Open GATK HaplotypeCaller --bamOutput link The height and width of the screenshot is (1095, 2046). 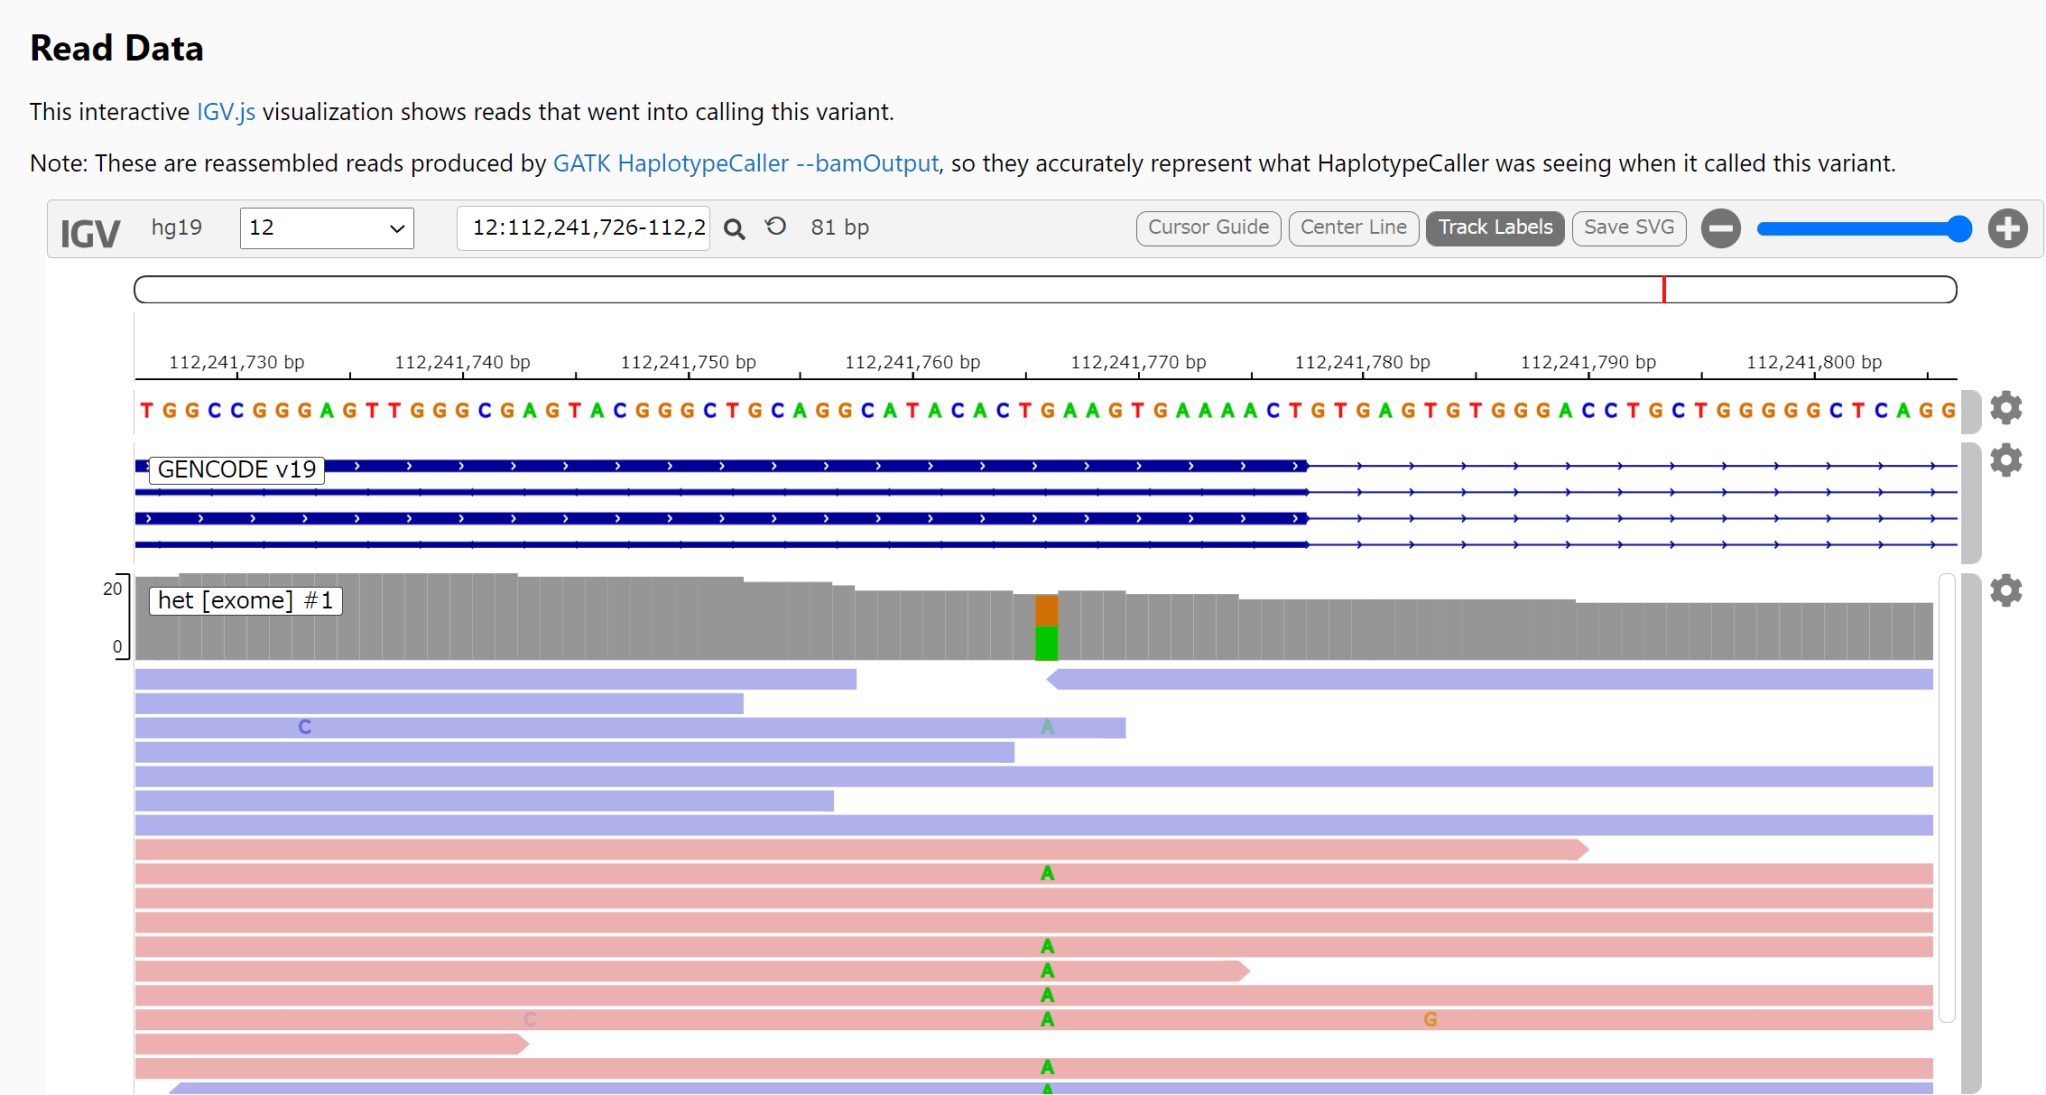point(745,163)
